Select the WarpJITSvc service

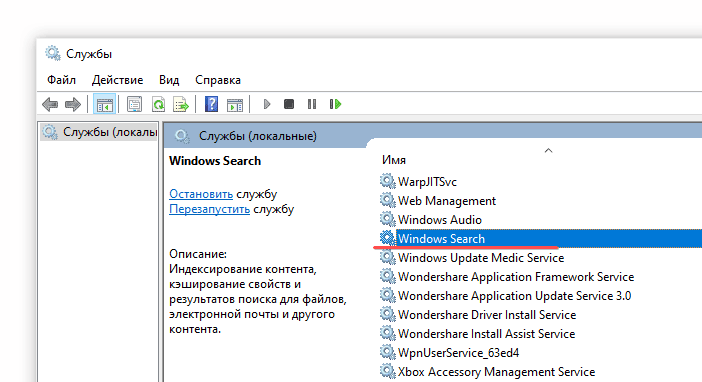click(x=427, y=182)
